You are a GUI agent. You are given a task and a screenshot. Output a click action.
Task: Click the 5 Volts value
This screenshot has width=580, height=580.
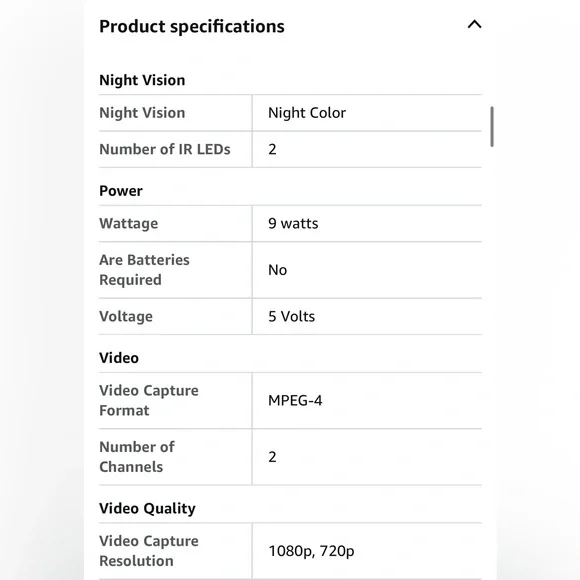[x=291, y=316]
